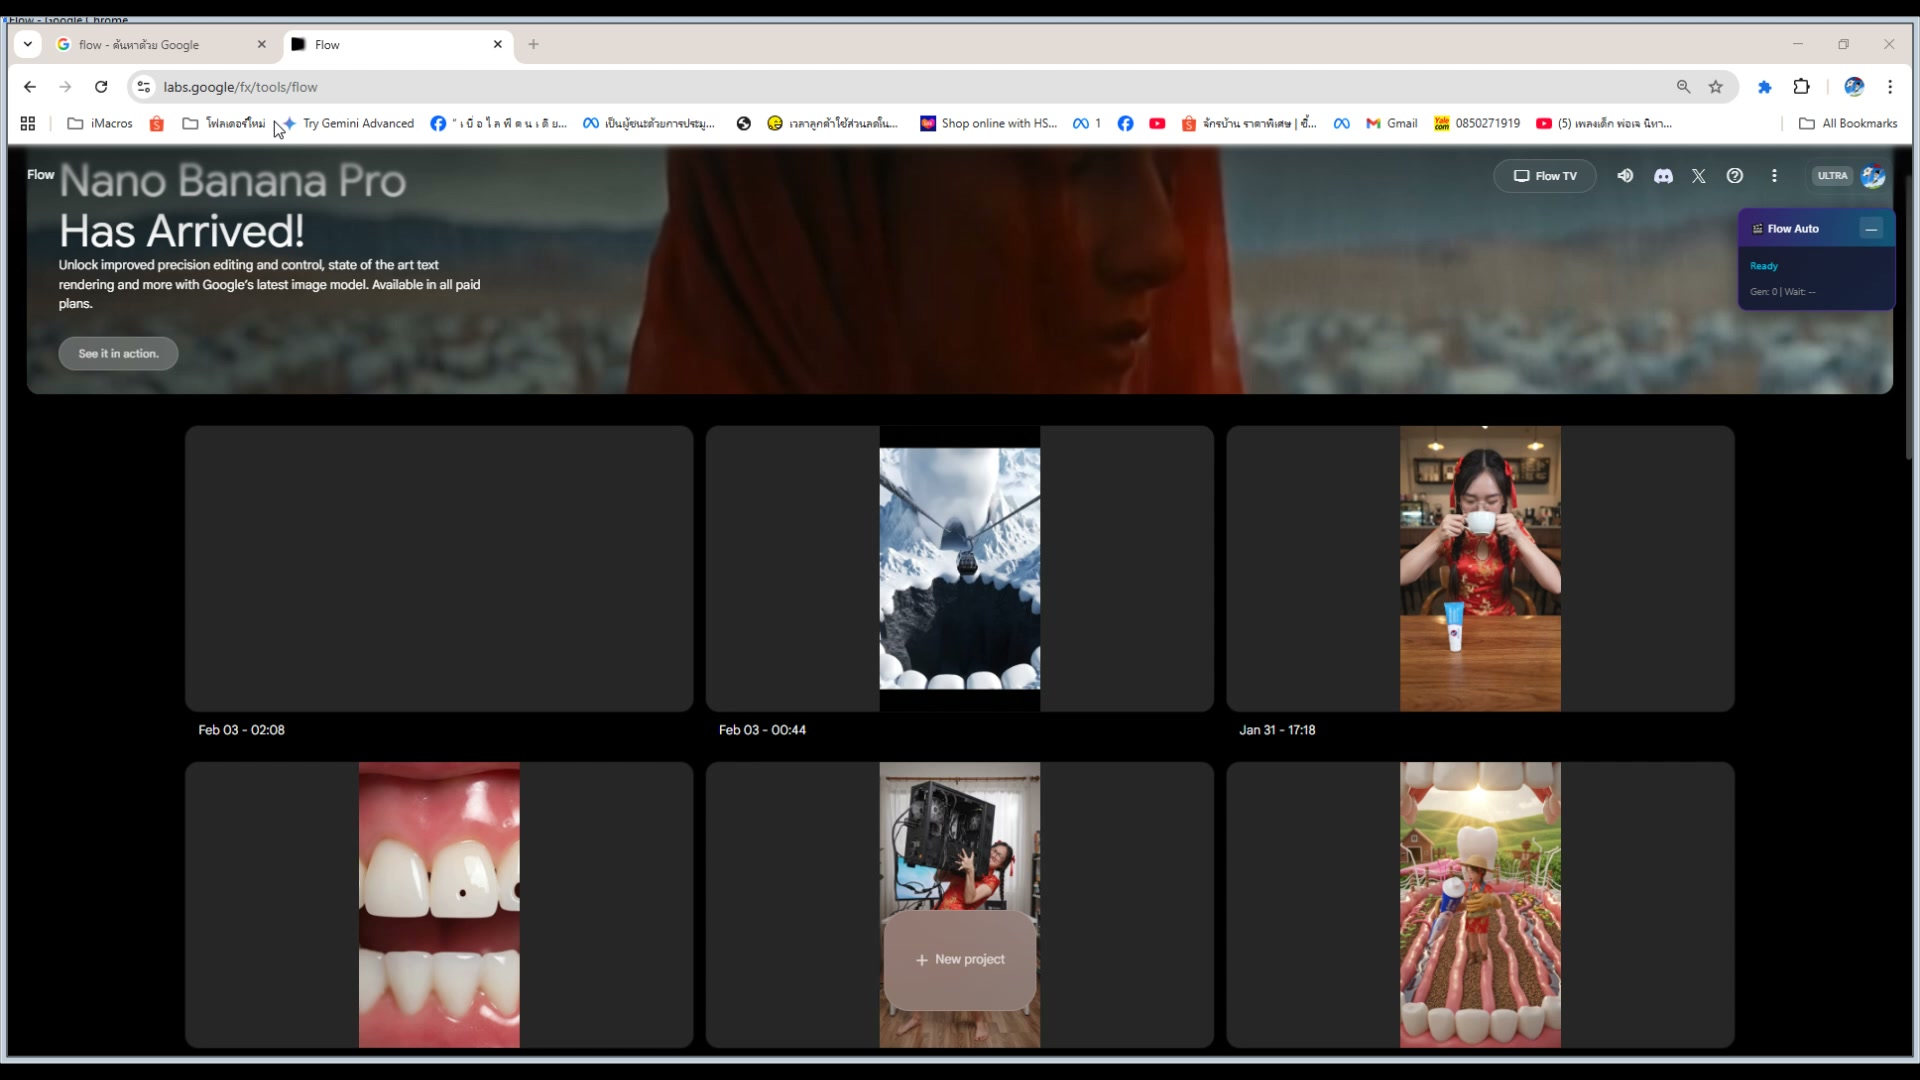Click the YouTube icon on bookmarks bar

tap(1157, 123)
